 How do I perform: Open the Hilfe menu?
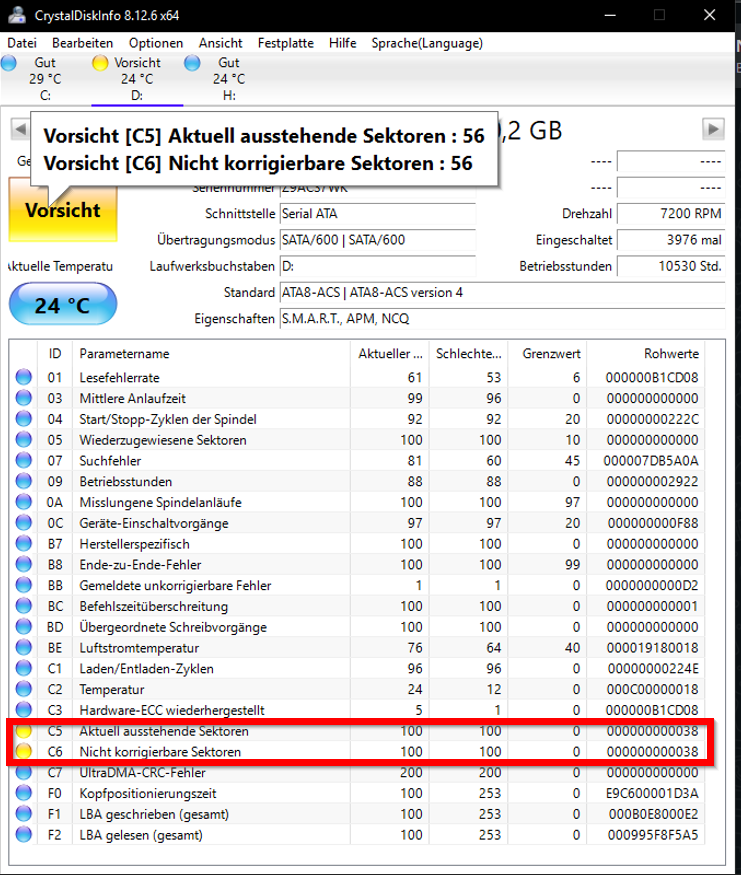[343, 43]
